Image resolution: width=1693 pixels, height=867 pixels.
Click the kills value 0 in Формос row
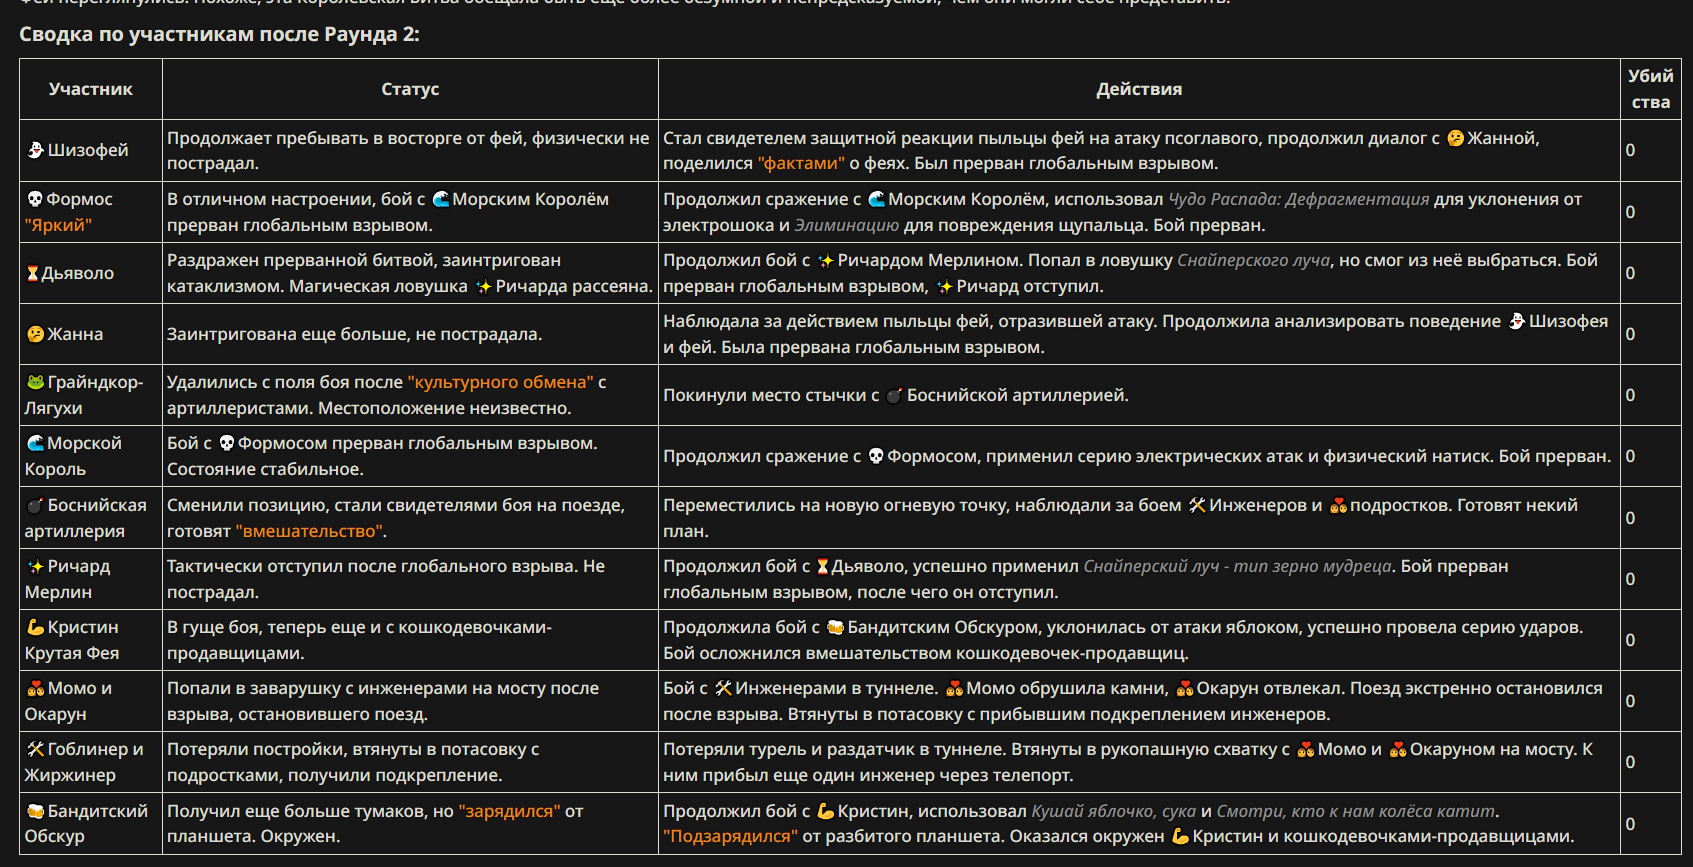(x=1630, y=212)
